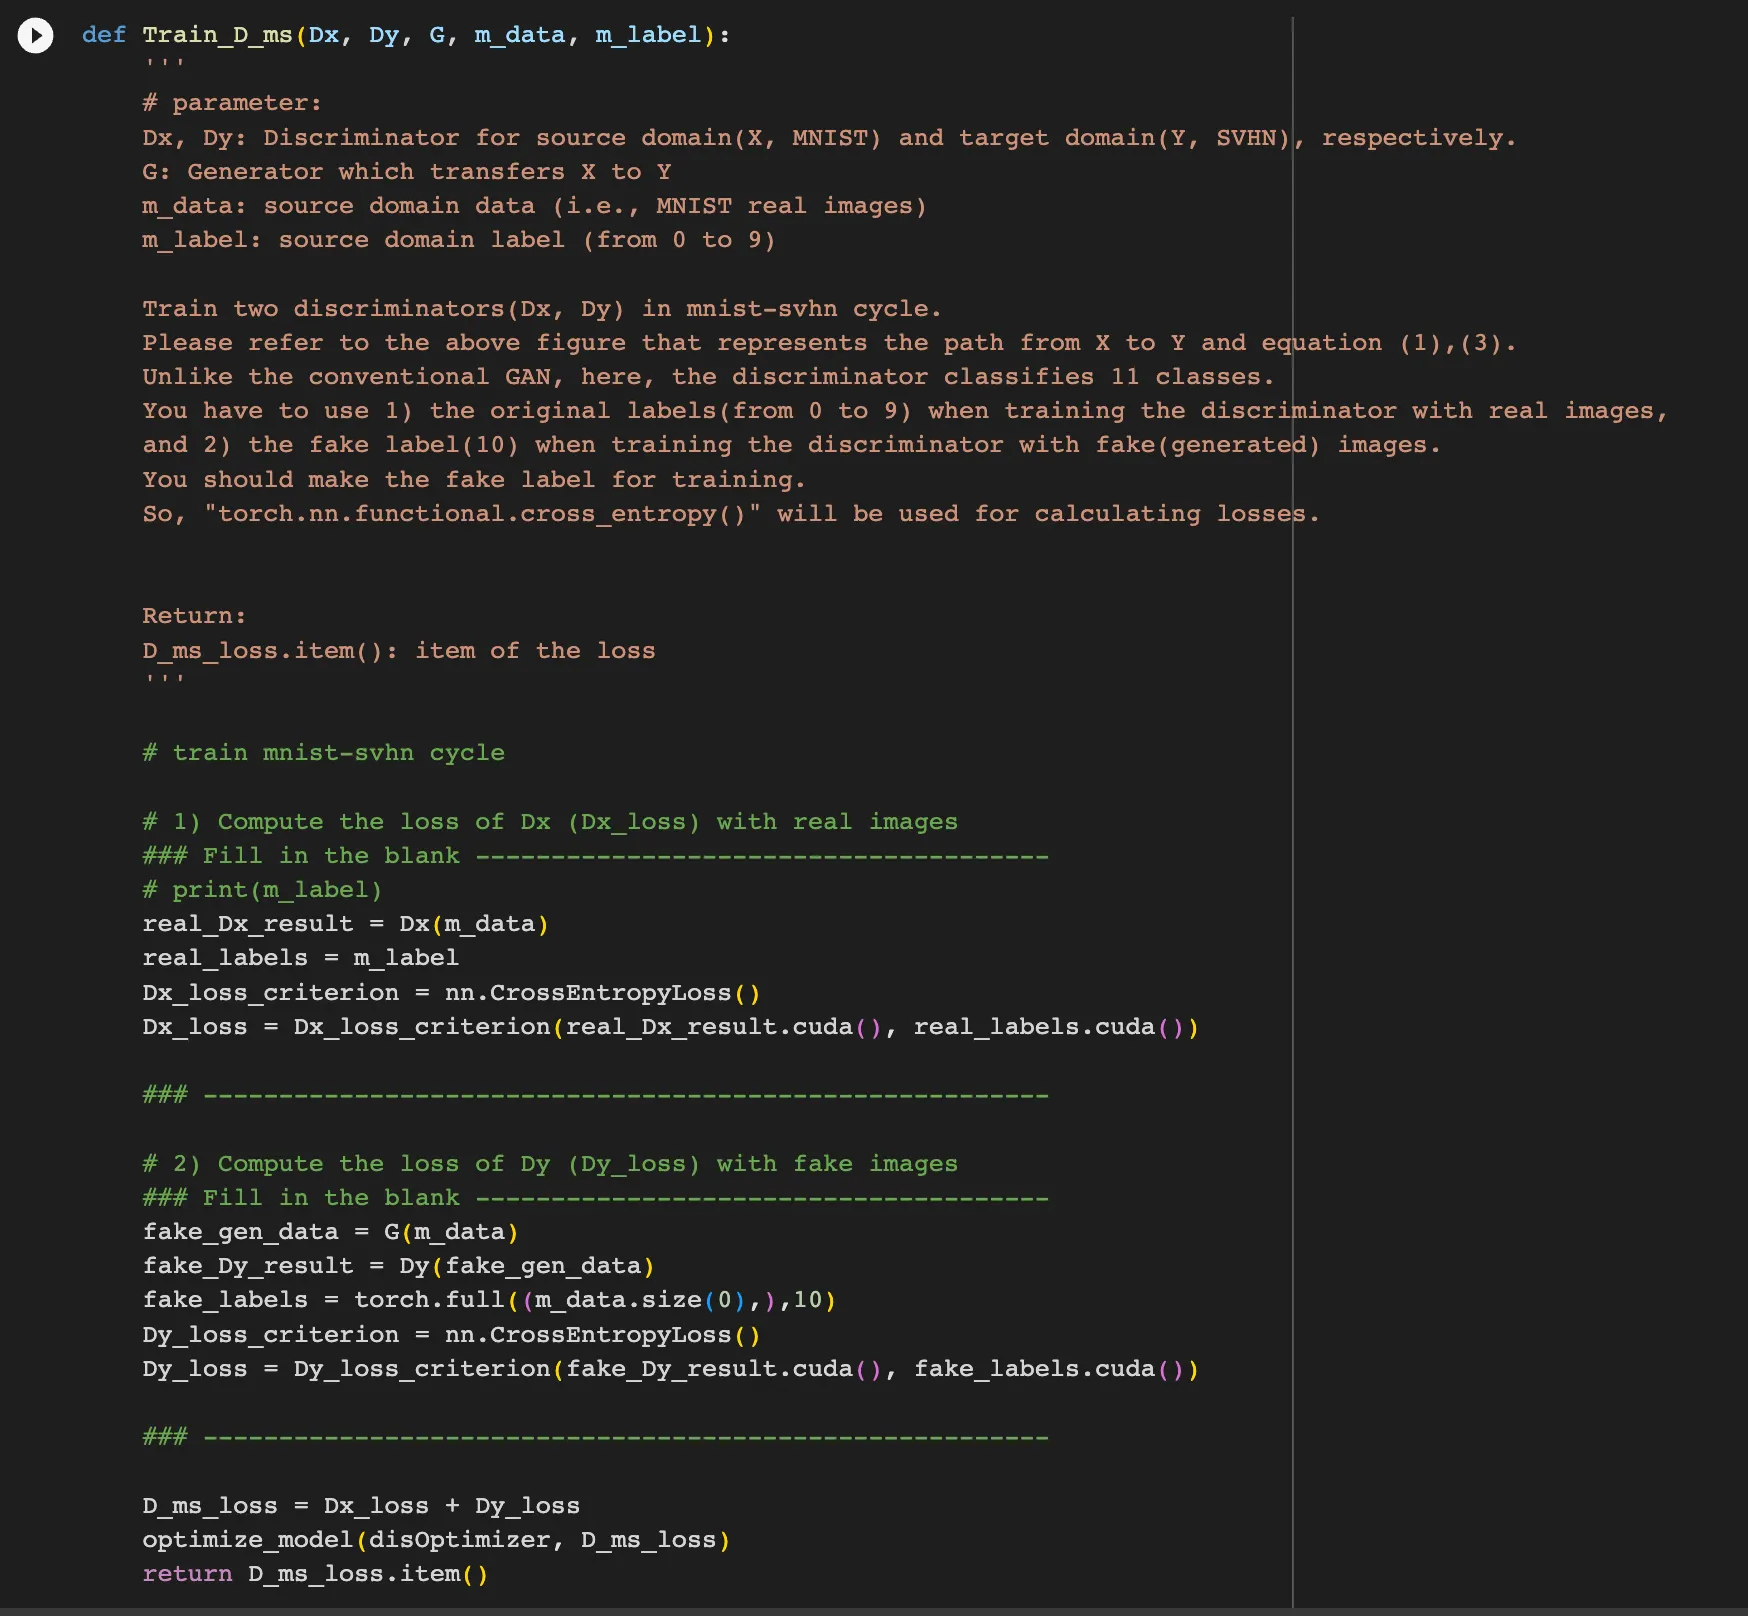The image size is (1748, 1616).
Task: Click the 'Return:' docstring line
Action: 194,616
